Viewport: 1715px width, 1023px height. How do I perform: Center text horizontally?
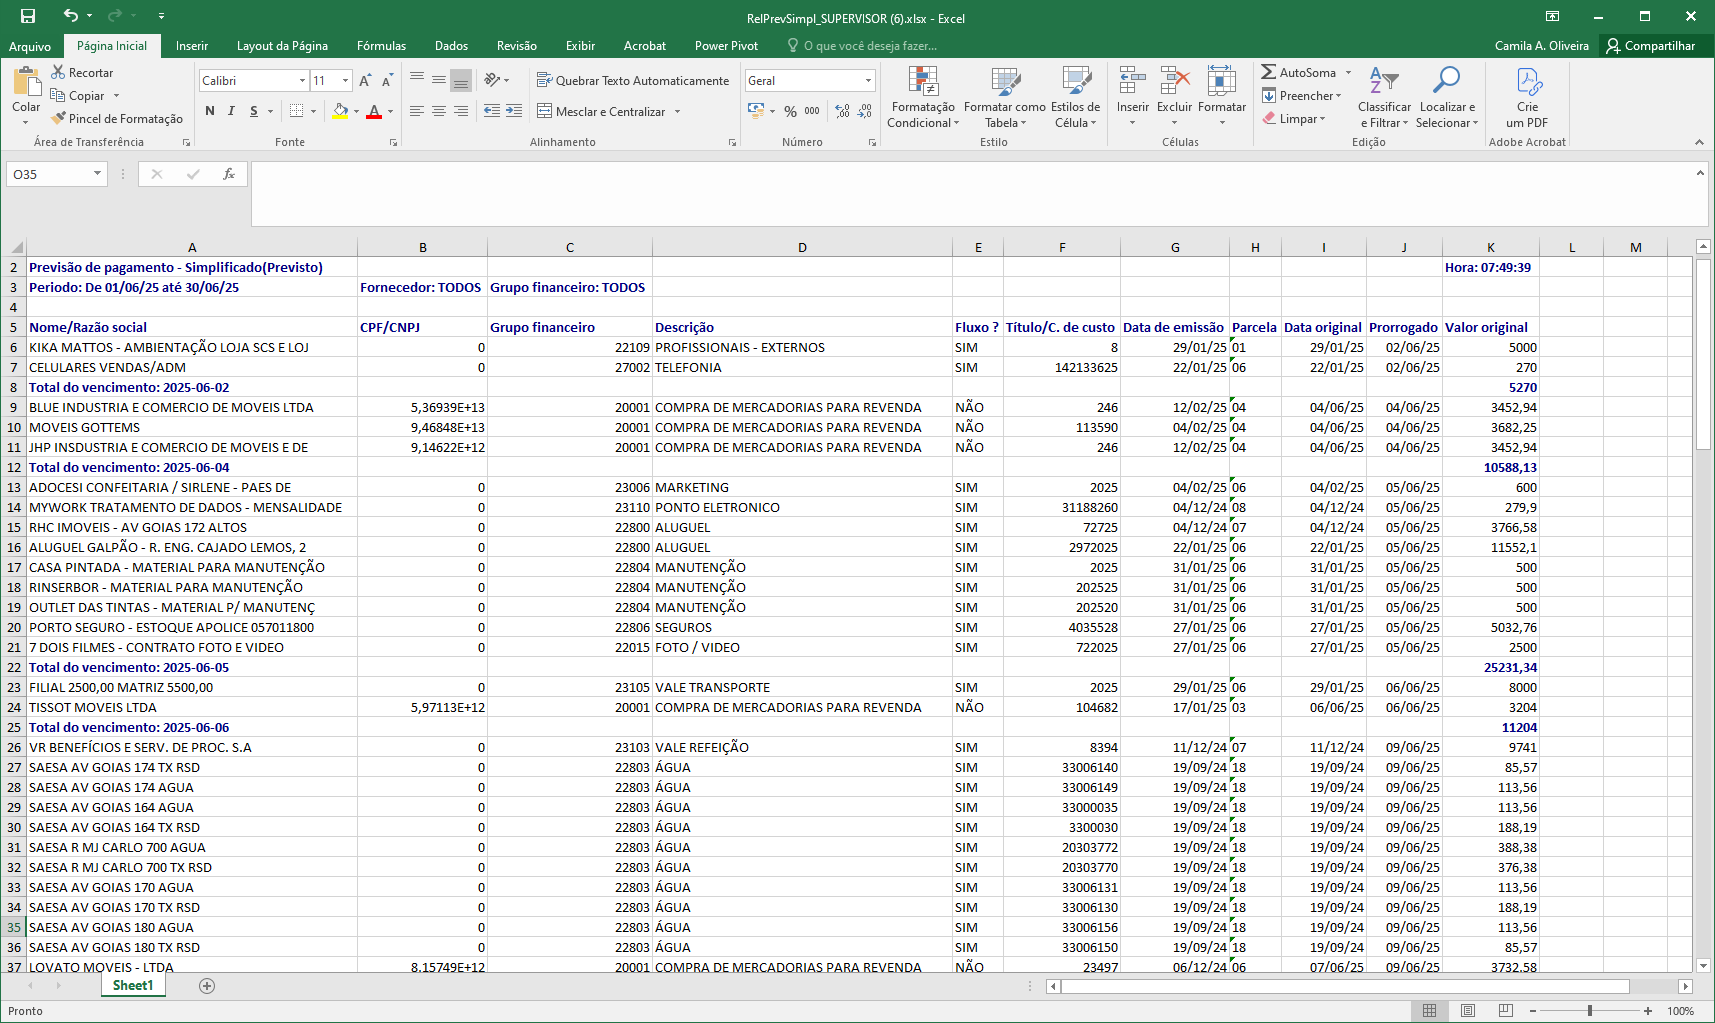pyautogui.click(x=439, y=111)
